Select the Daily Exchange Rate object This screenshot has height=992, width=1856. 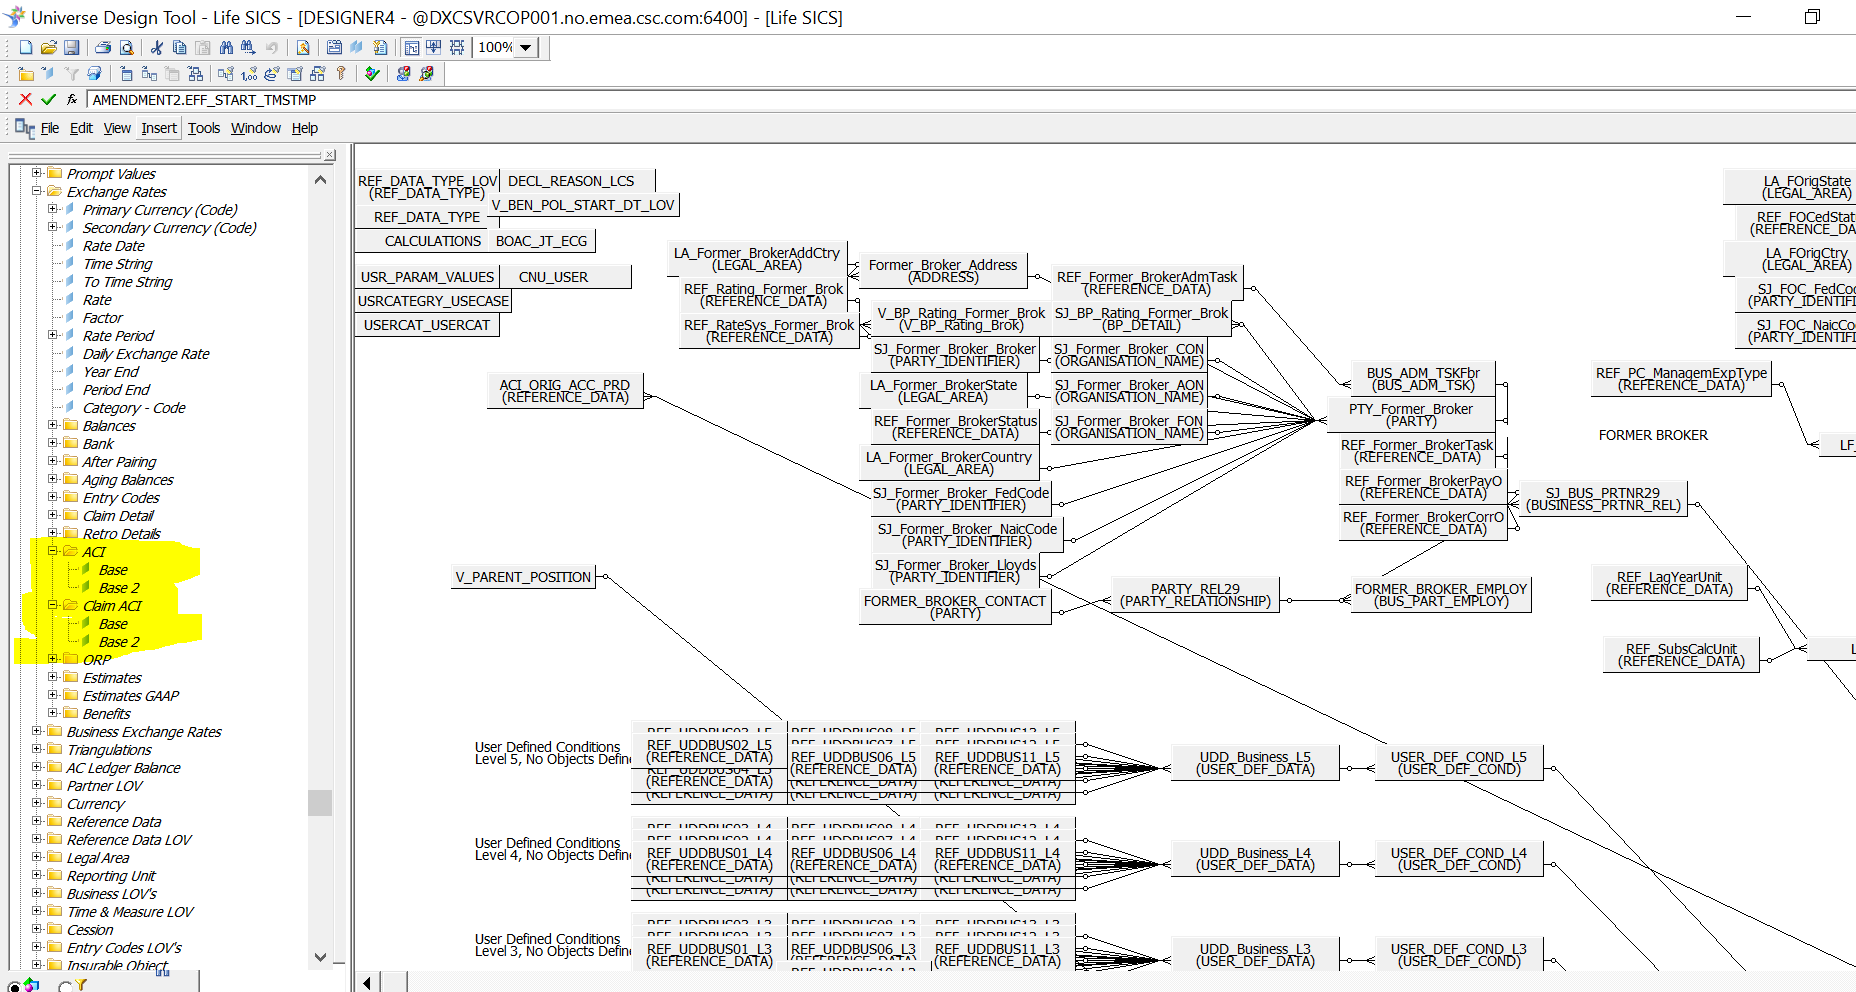[146, 354]
